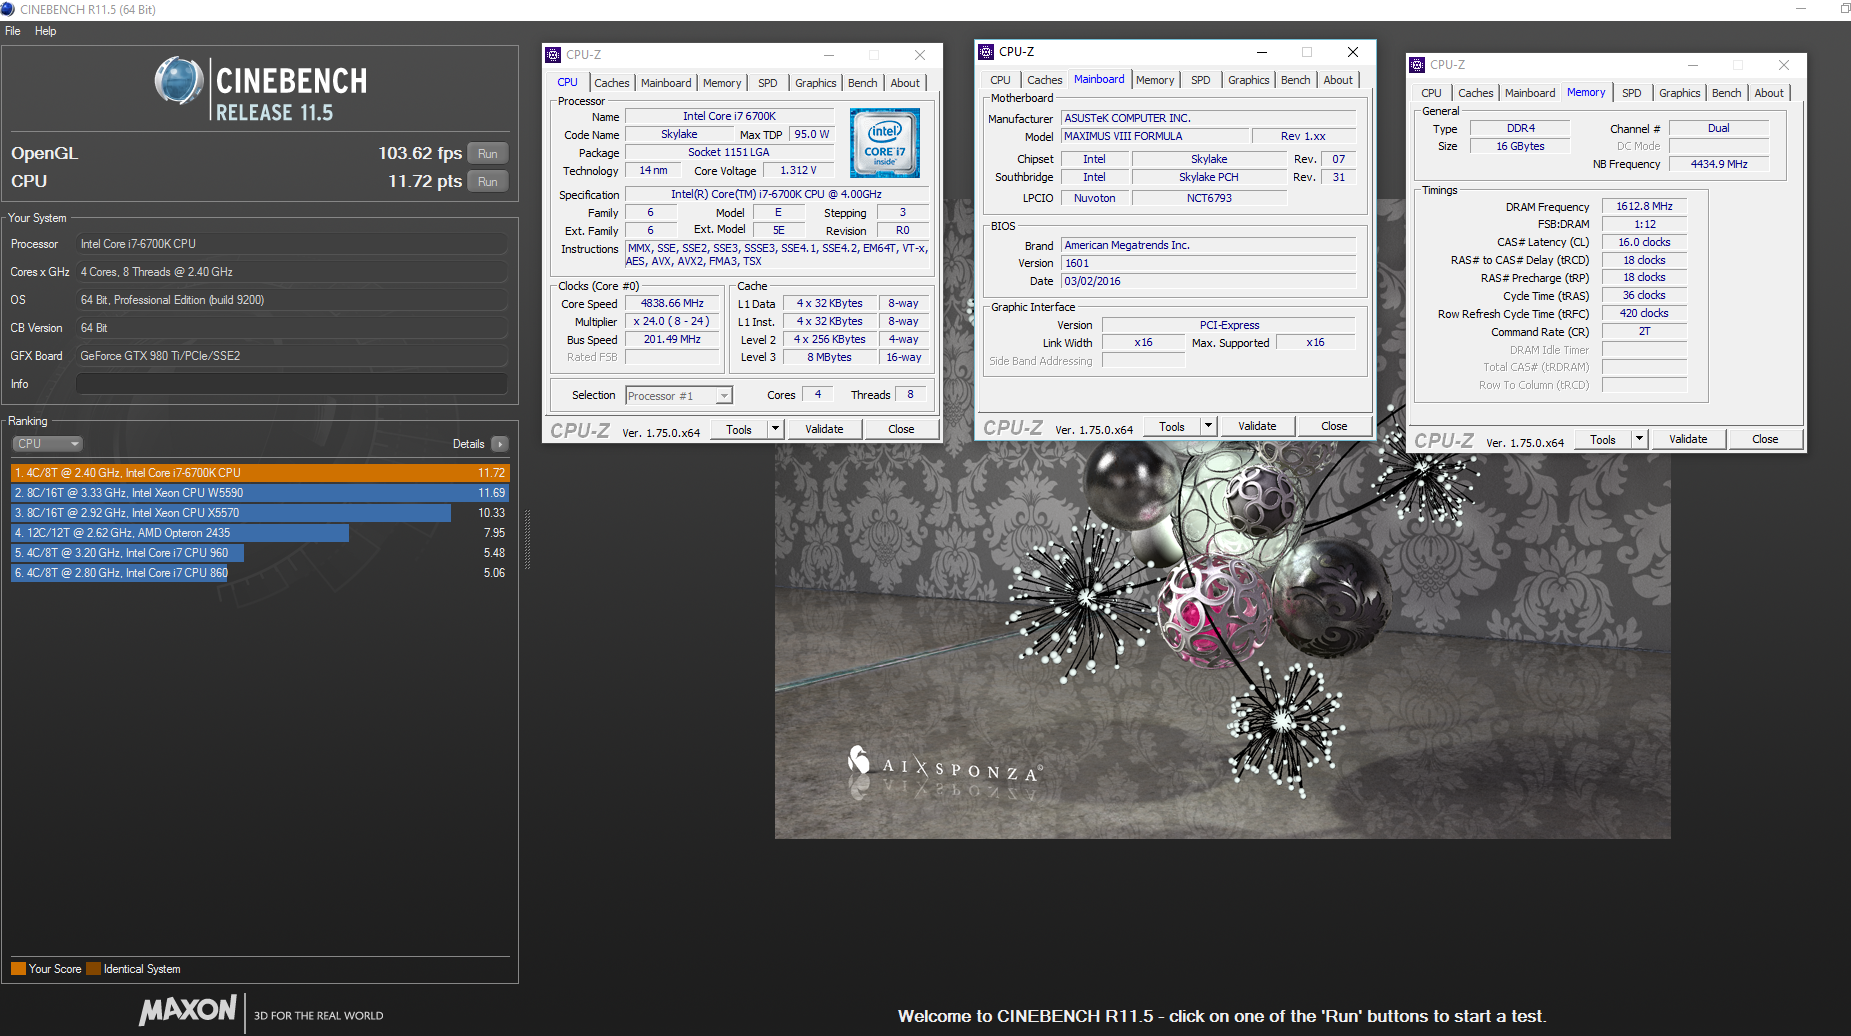Click the panel splitter handle beside the Ranking list
This screenshot has height=1036, width=1851.
(x=527, y=540)
